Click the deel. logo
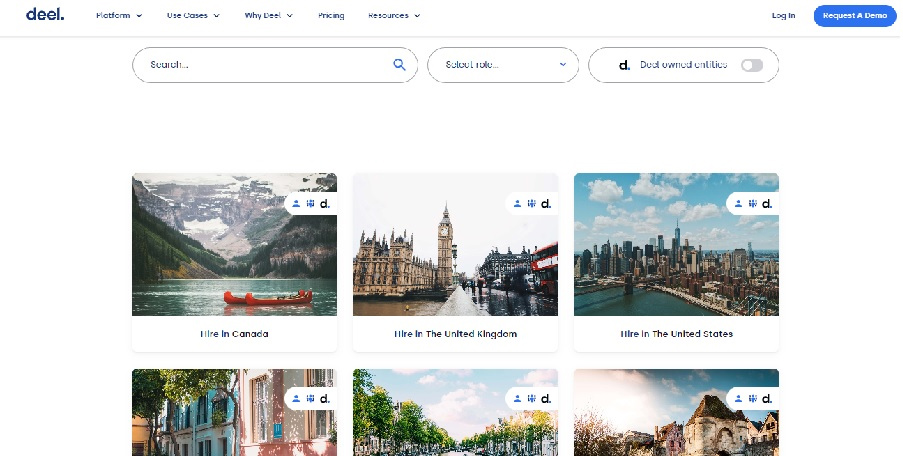 click(45, 14)
